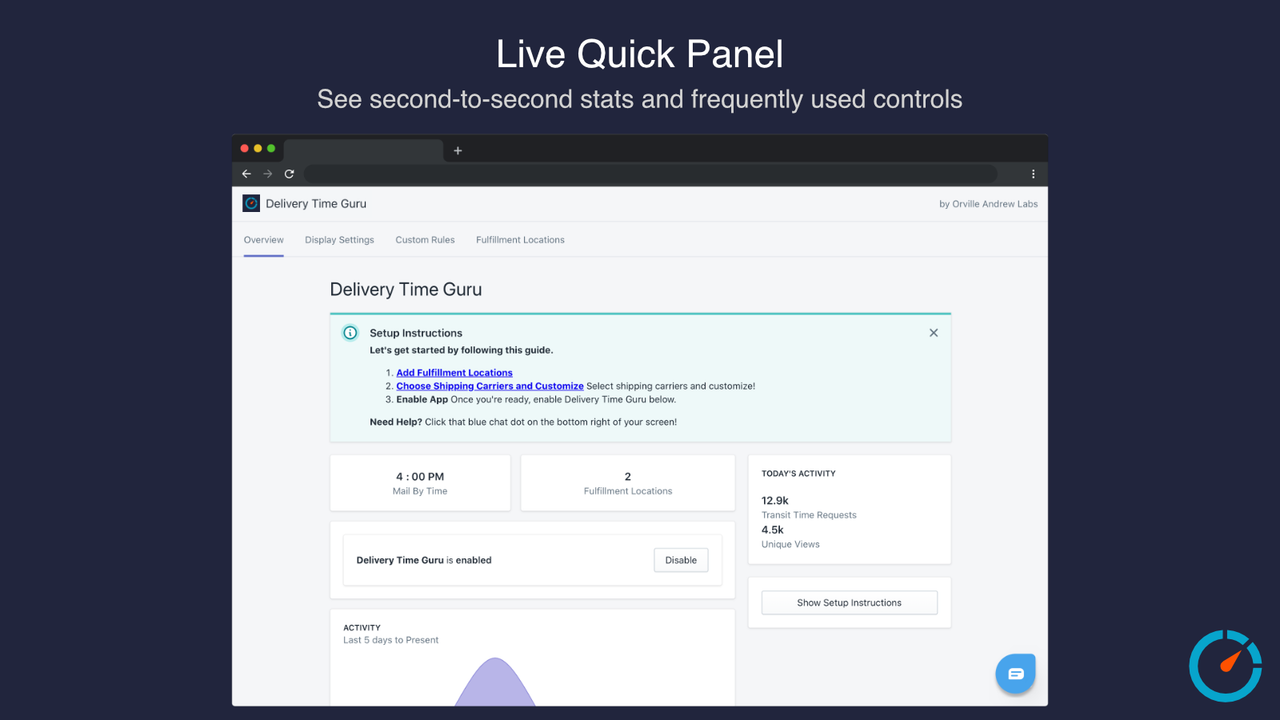
Task: View the Fulfillment Locations tab
Action: point(519,240)
